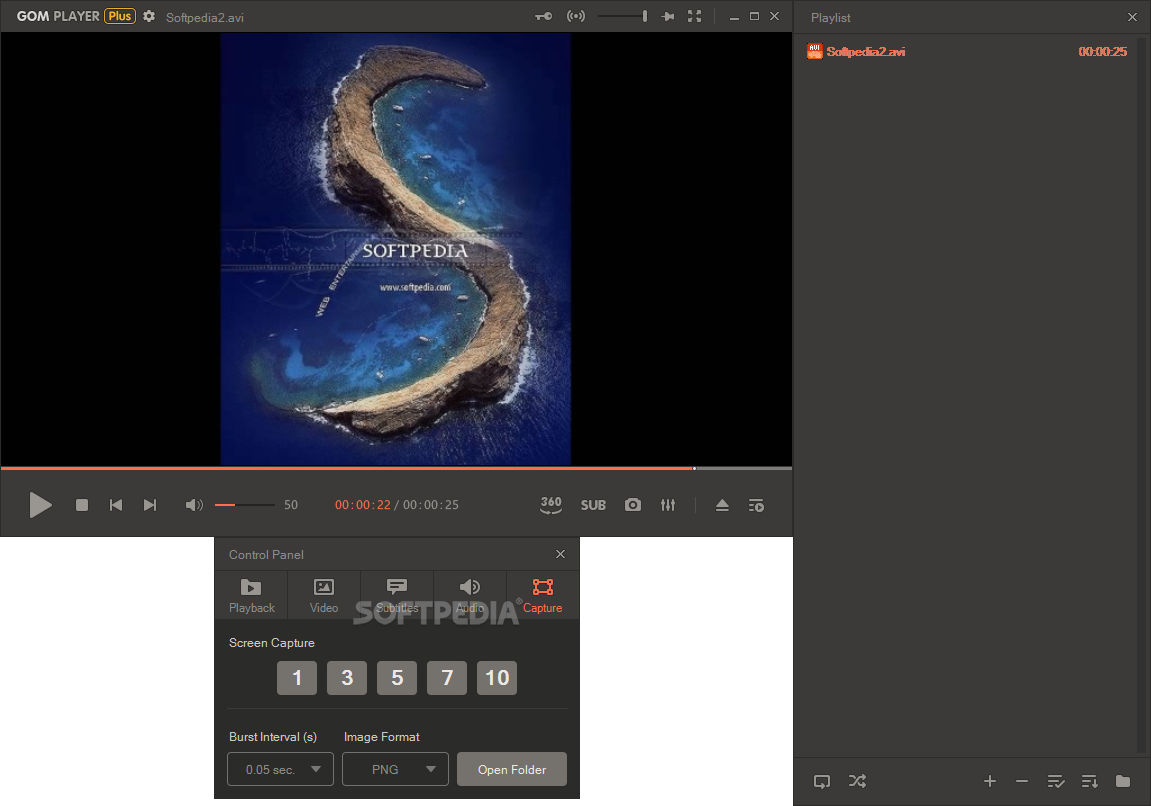Open the playlist folder icon
The width and height of the screenshot is (1151, 806).
[x=1123, y=781]
